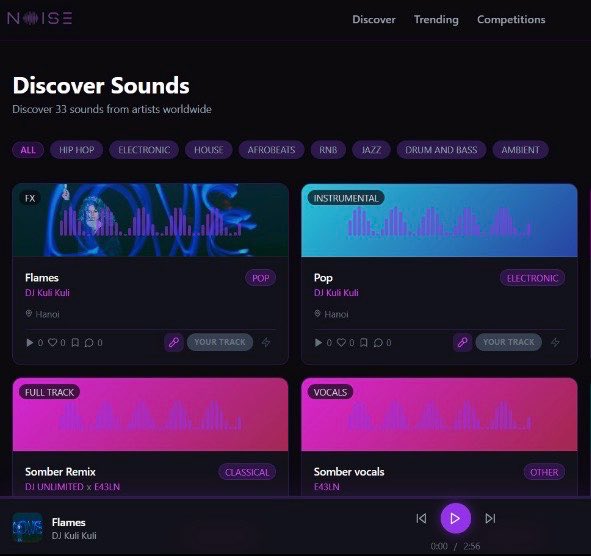The width and height of the screenshot is (591, 556).
Task: Click the FULL TRACK tag on Somber Remix
Action: coord(49,392)
